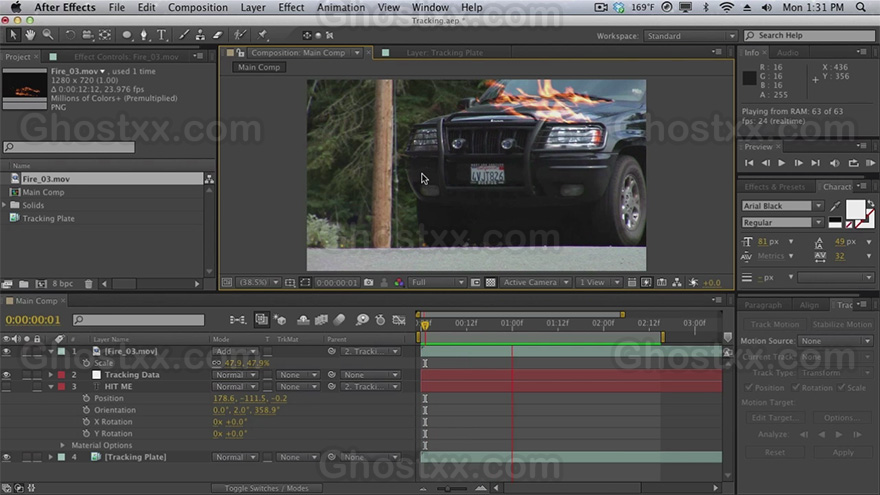The height and width of the screenshot is (495, 880).
Task: Open the Workspace Standard dropdown
Action: (690, 36)
